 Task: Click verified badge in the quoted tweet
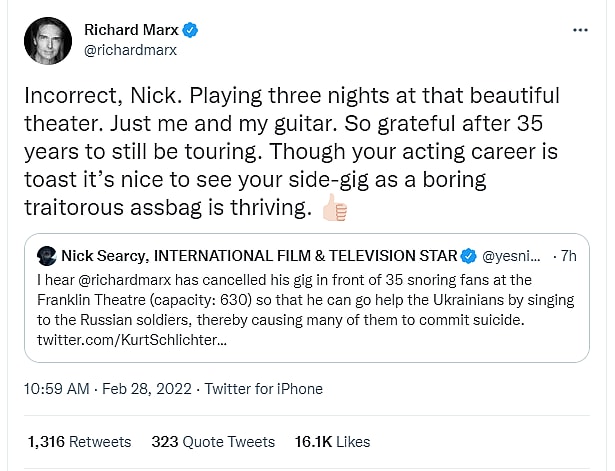pos(469,255)
